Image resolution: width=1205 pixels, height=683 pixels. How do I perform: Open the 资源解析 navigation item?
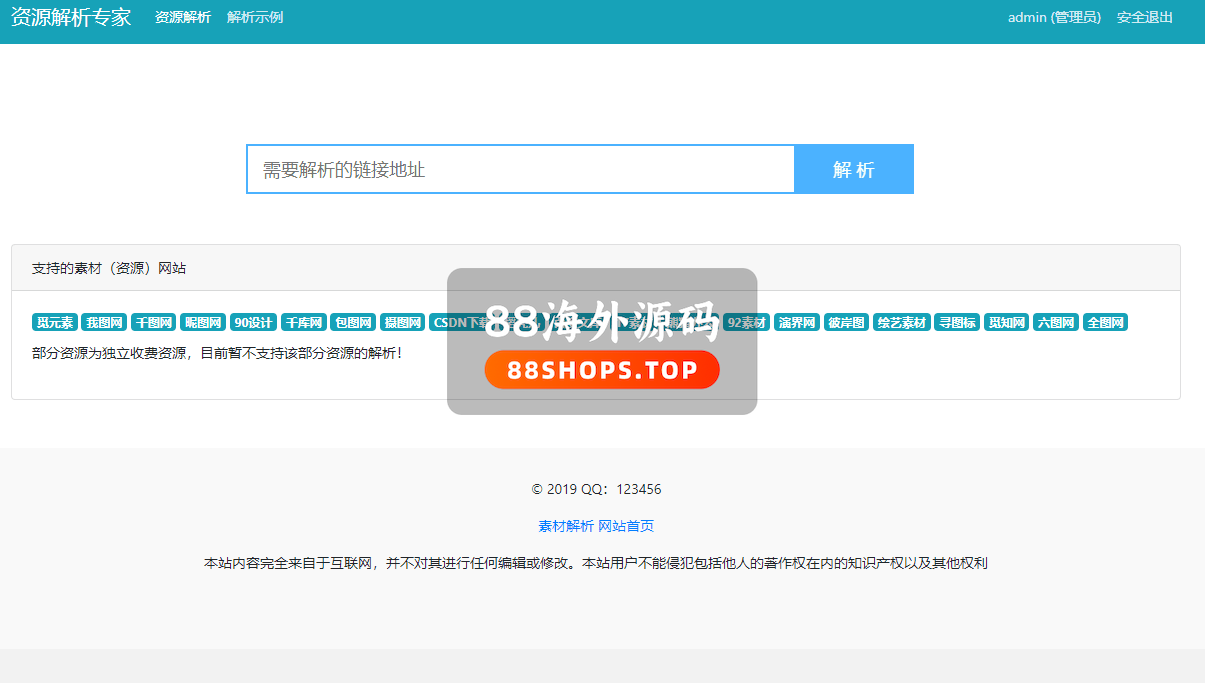tap(183, 17)
